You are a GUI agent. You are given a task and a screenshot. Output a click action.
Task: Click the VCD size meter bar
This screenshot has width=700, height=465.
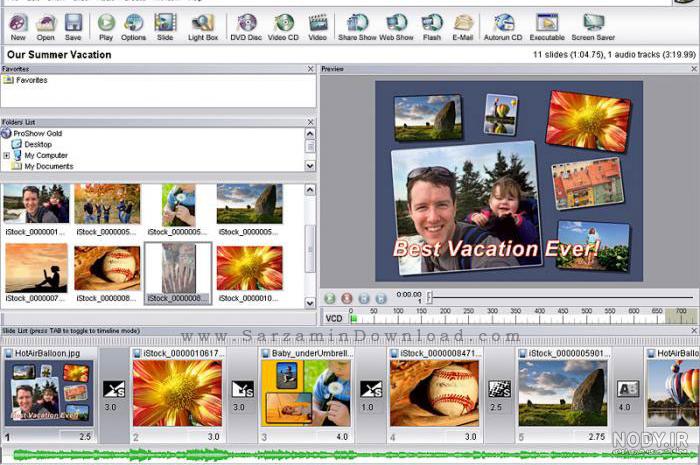click(522, 319)
